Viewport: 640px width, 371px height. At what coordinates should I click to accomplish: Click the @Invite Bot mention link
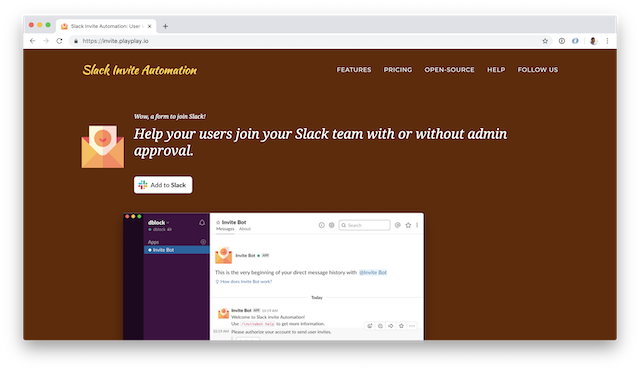click(373, 272)
